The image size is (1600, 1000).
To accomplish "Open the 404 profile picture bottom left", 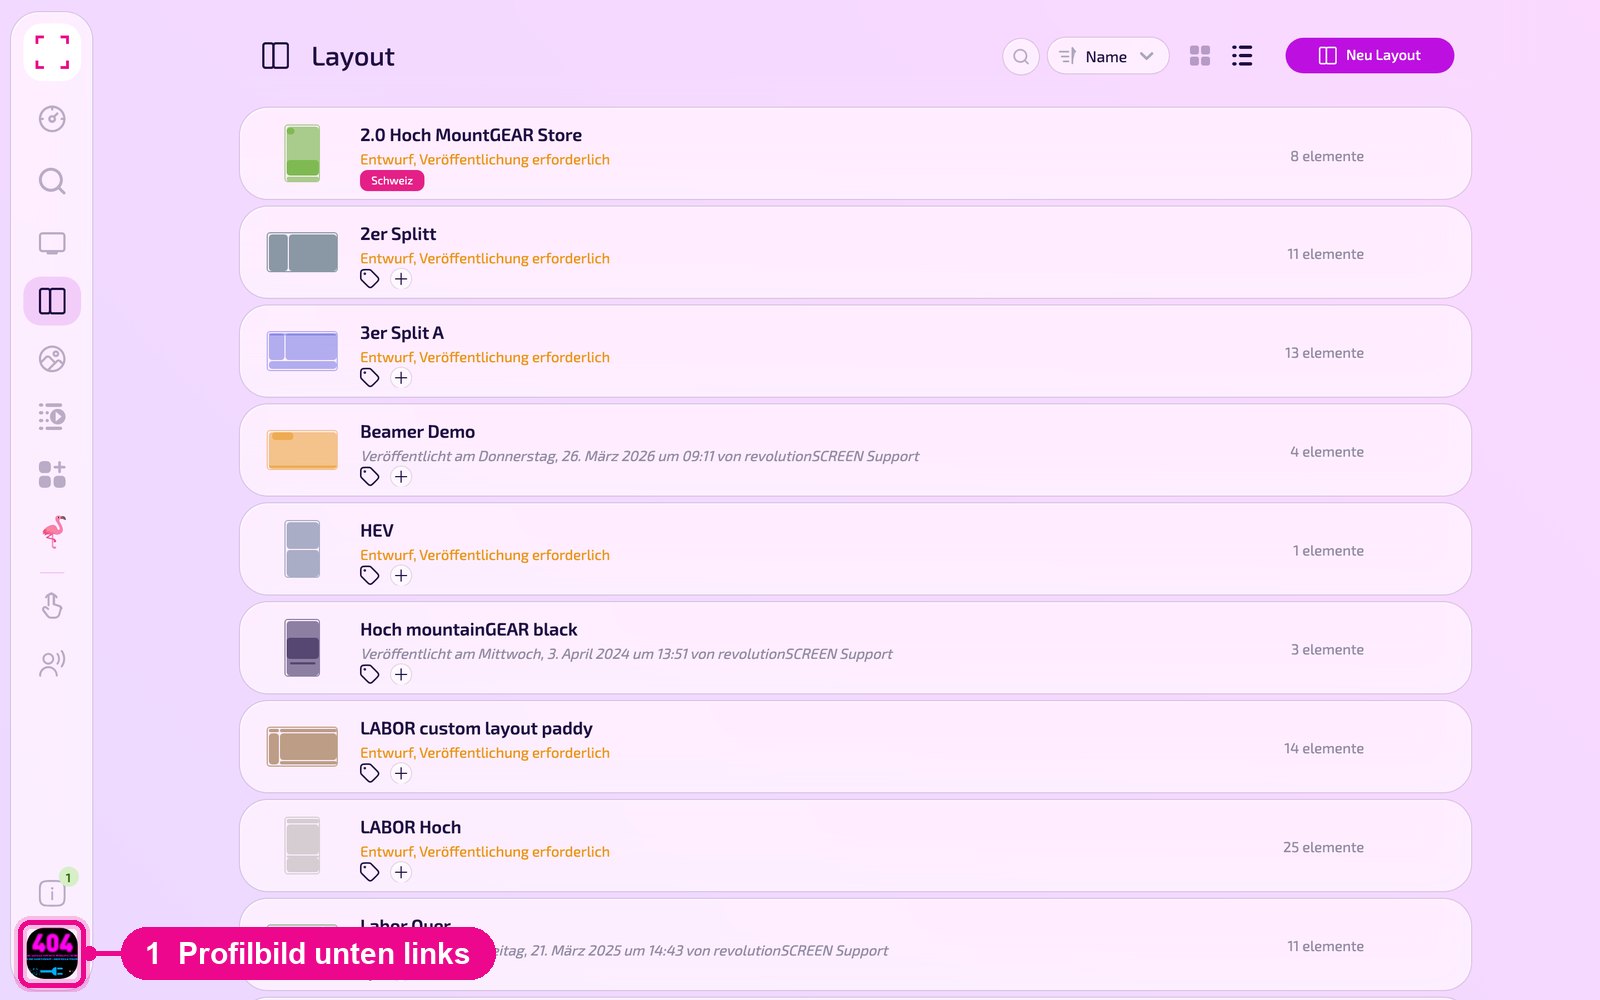I will coord(53,954).
